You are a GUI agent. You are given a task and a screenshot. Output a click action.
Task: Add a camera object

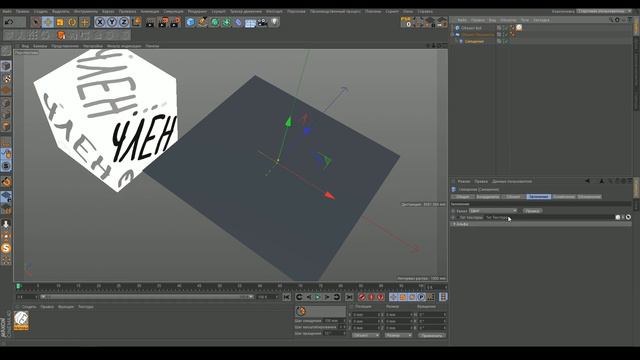(262, 22)
